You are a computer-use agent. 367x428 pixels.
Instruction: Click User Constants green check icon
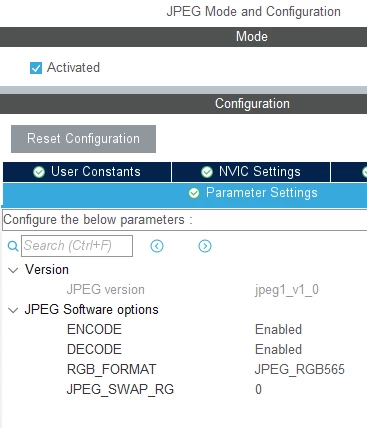[x=39, y=172]
